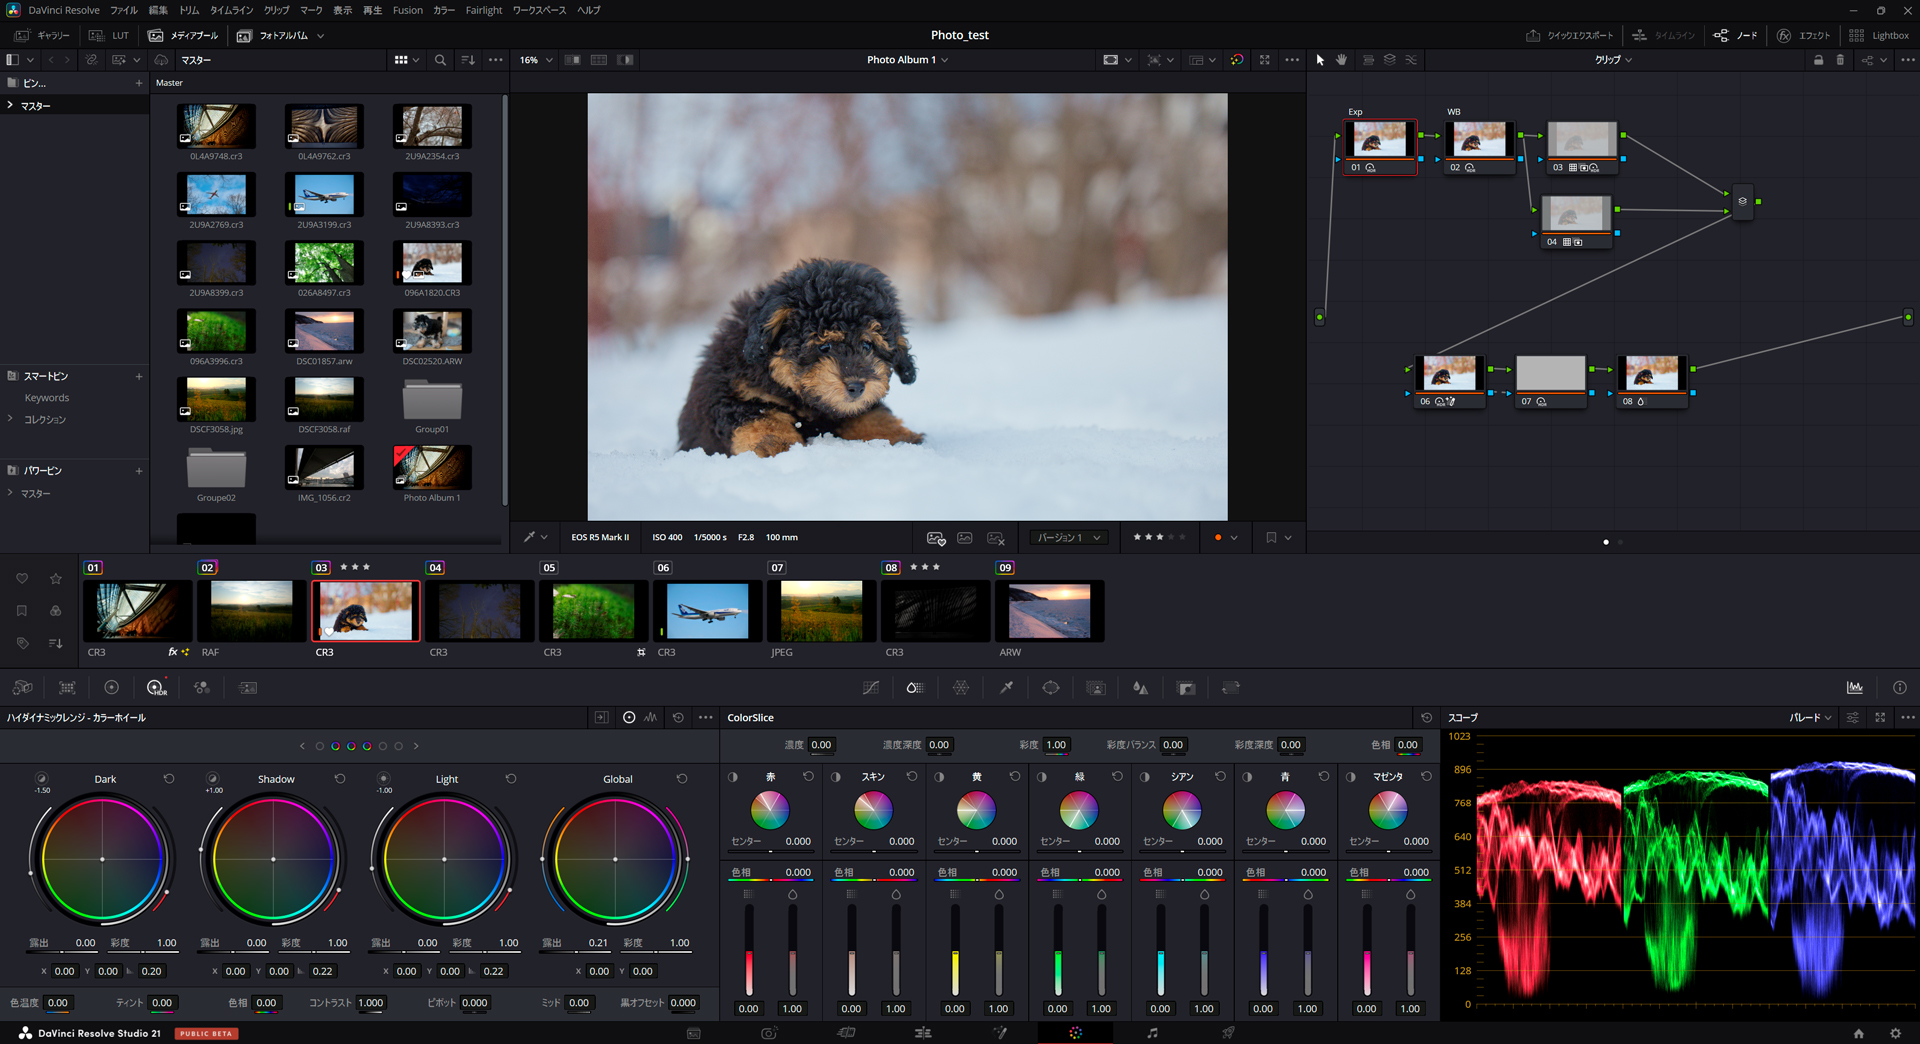
Task: Toggle the ノード (Node) panel
Action: coord(1736,35)
